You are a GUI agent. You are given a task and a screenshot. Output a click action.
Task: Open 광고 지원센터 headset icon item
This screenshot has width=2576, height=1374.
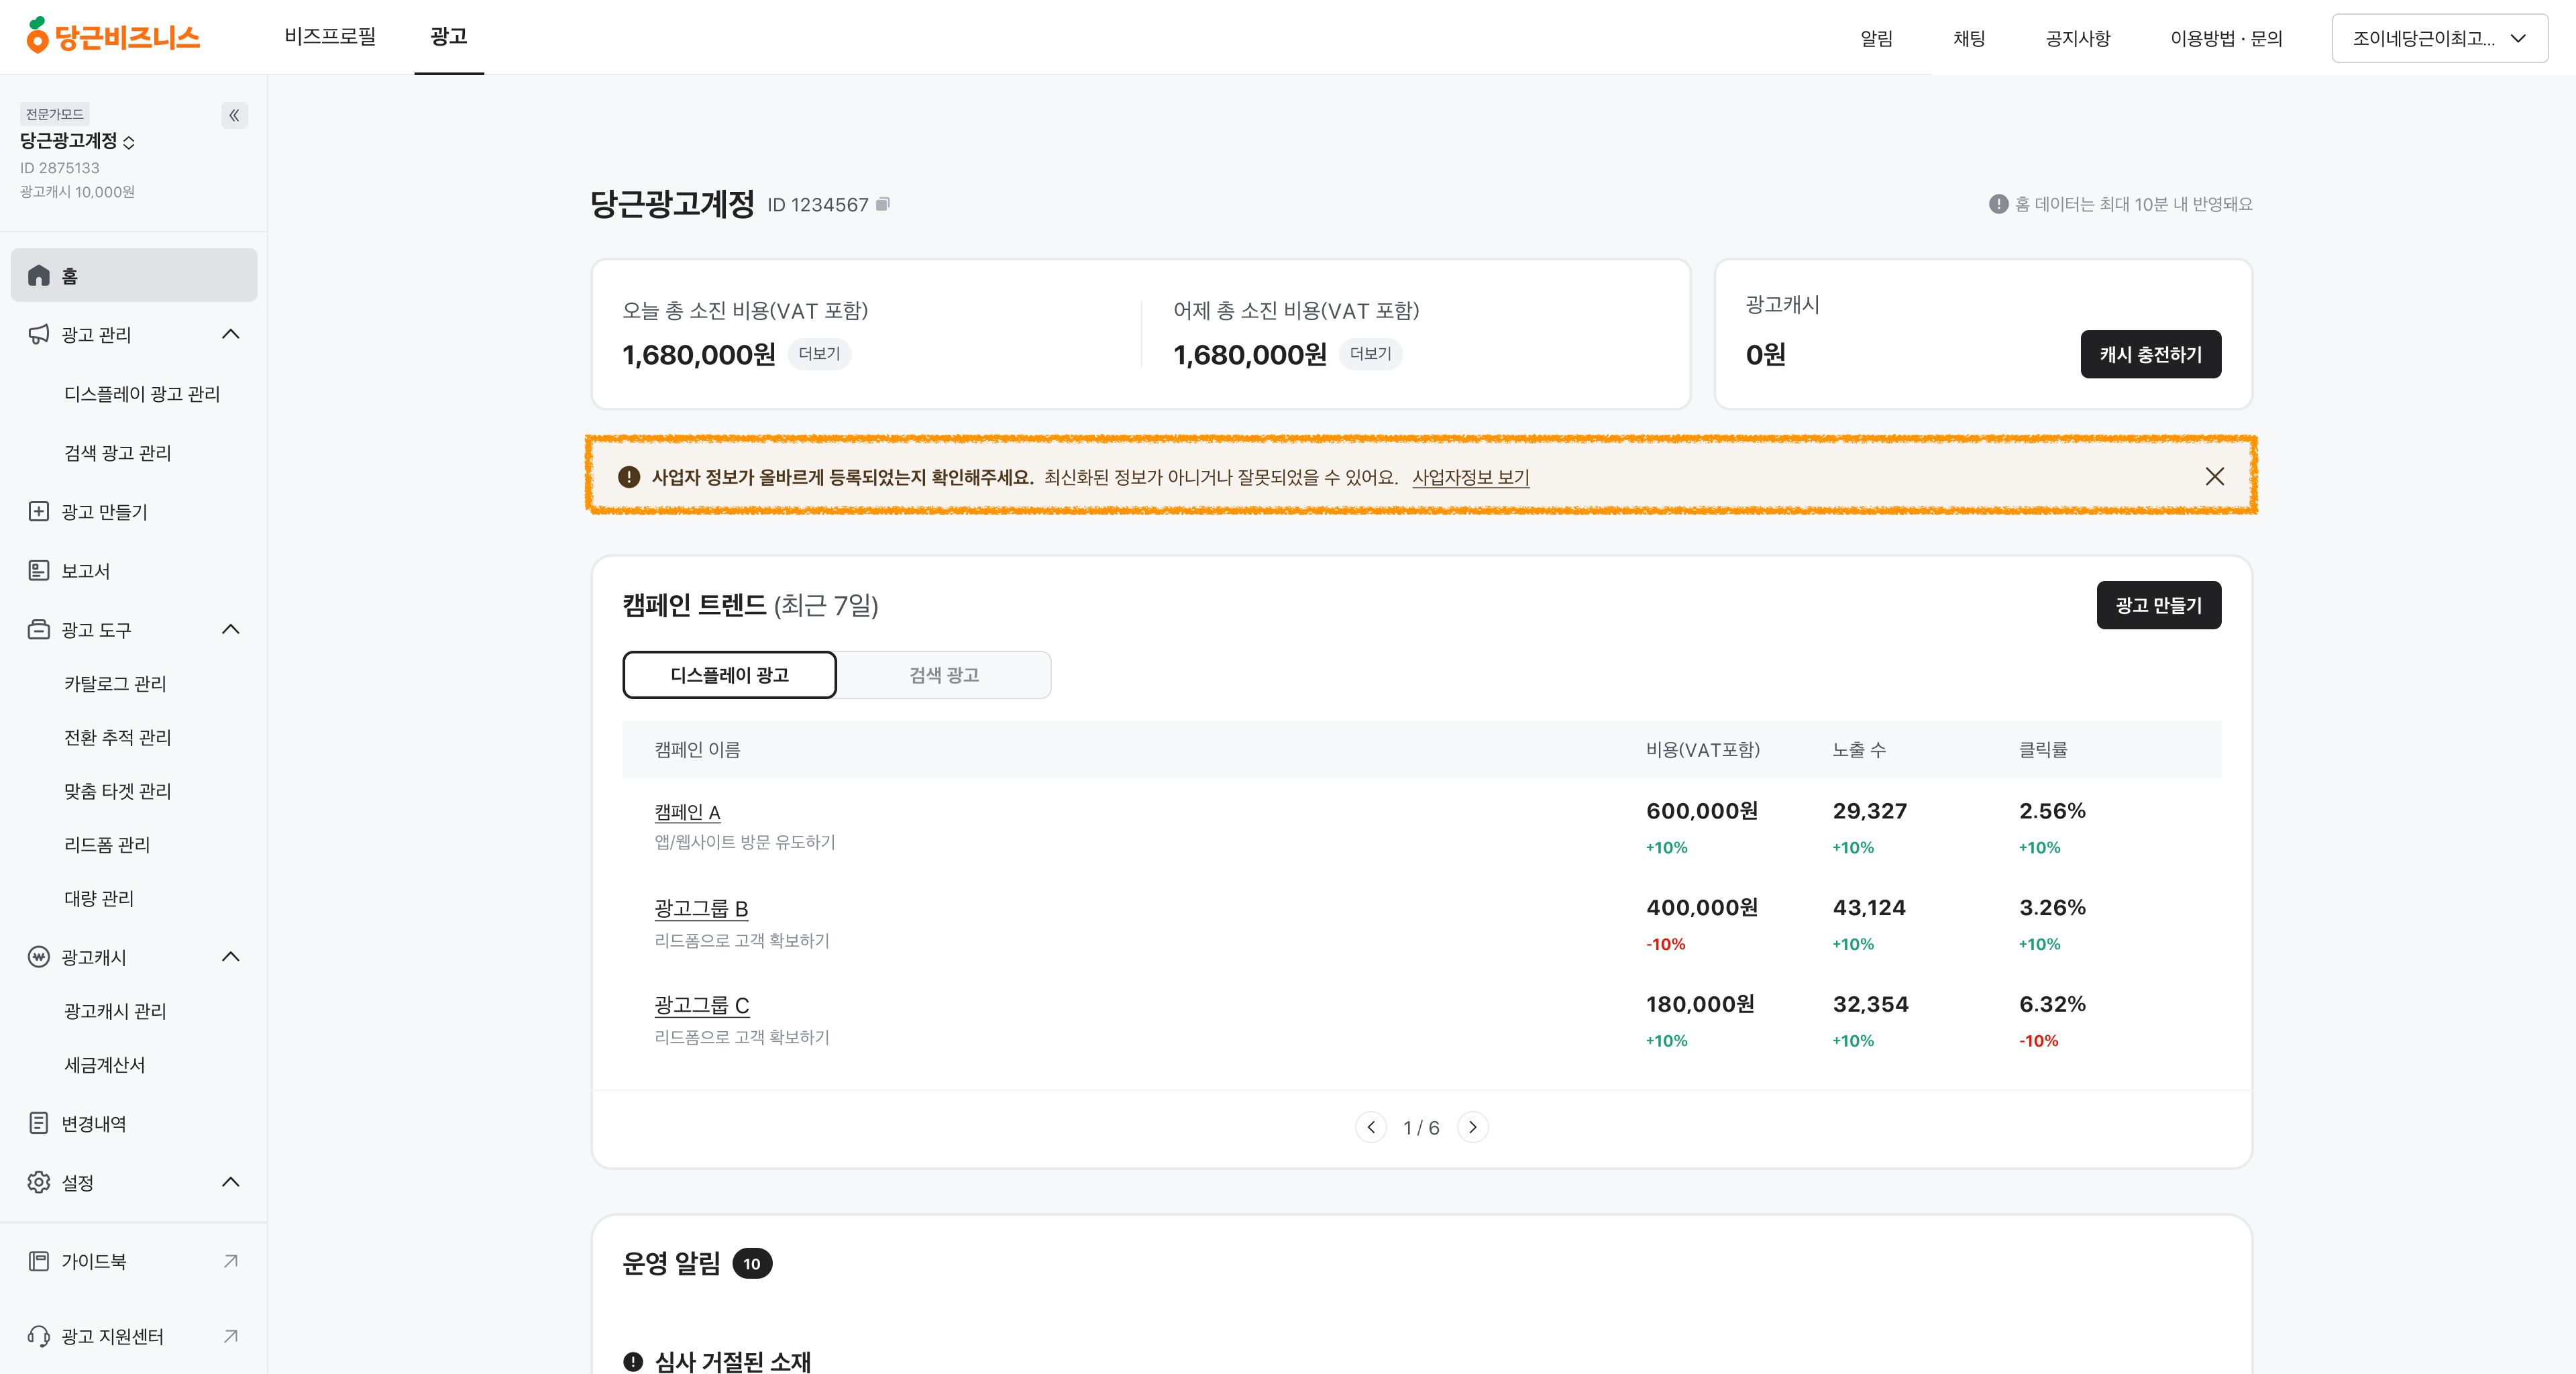[39, 1336]
